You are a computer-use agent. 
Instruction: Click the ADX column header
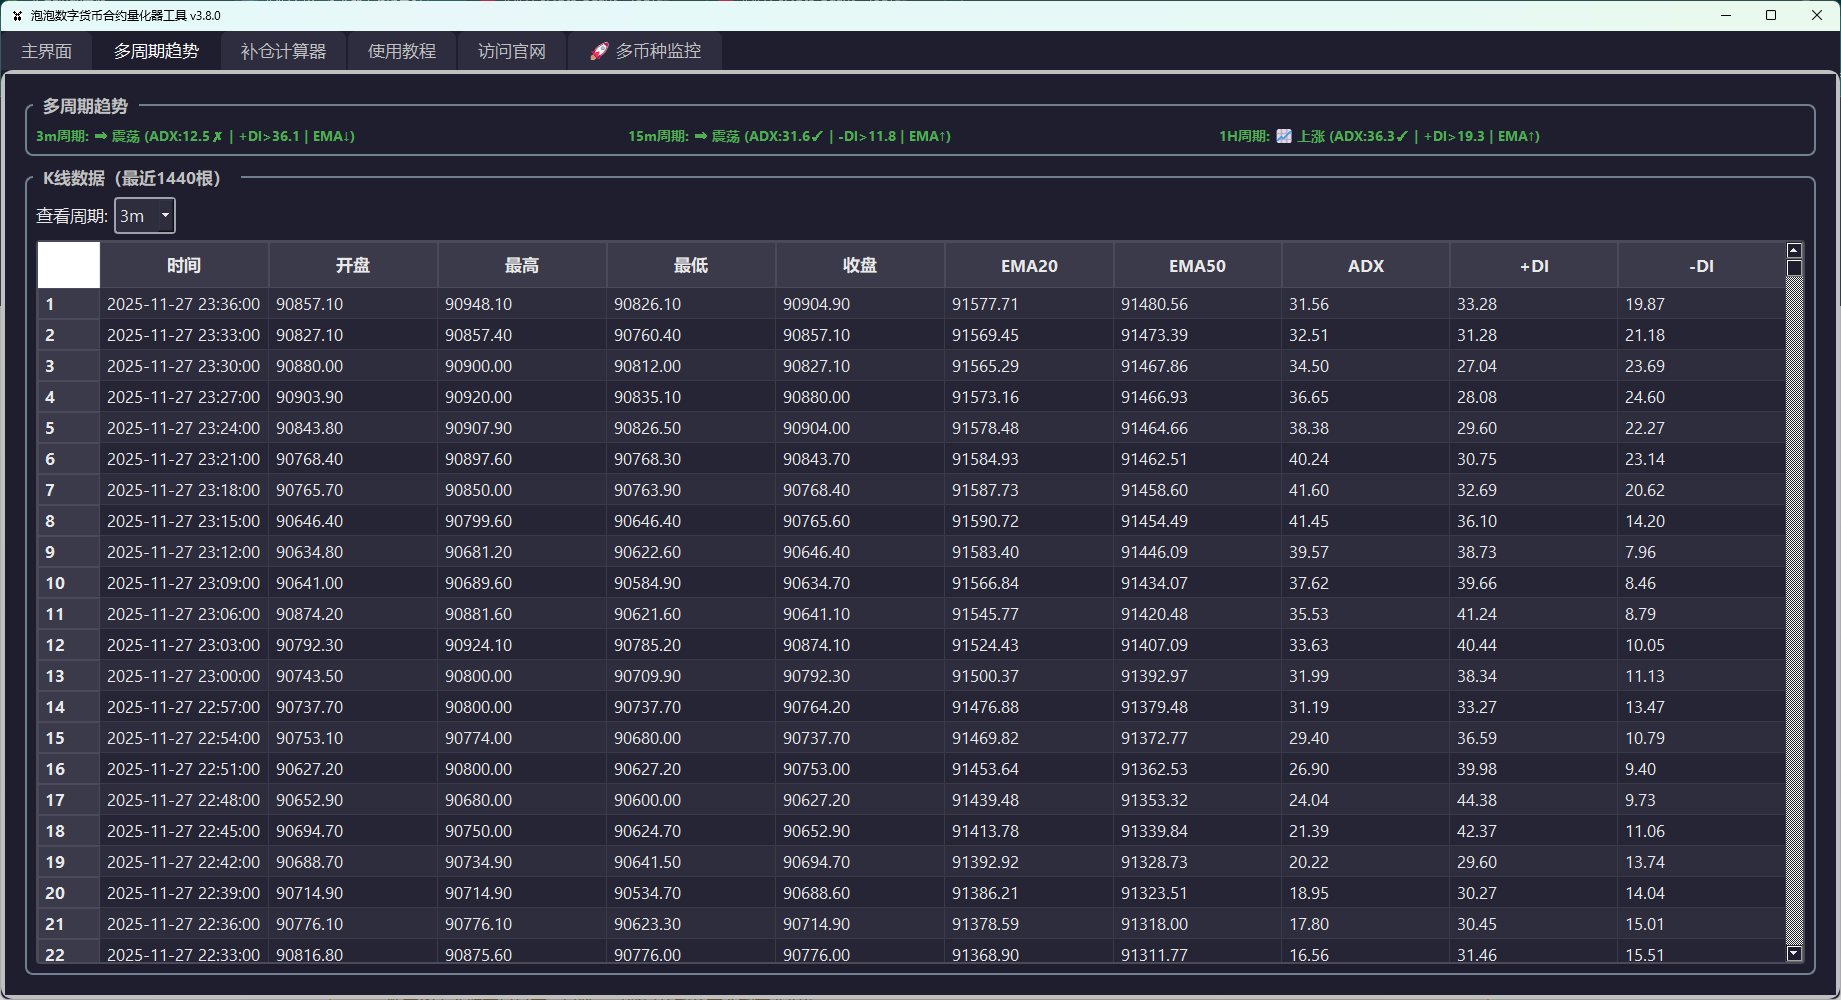[1365, 265]
